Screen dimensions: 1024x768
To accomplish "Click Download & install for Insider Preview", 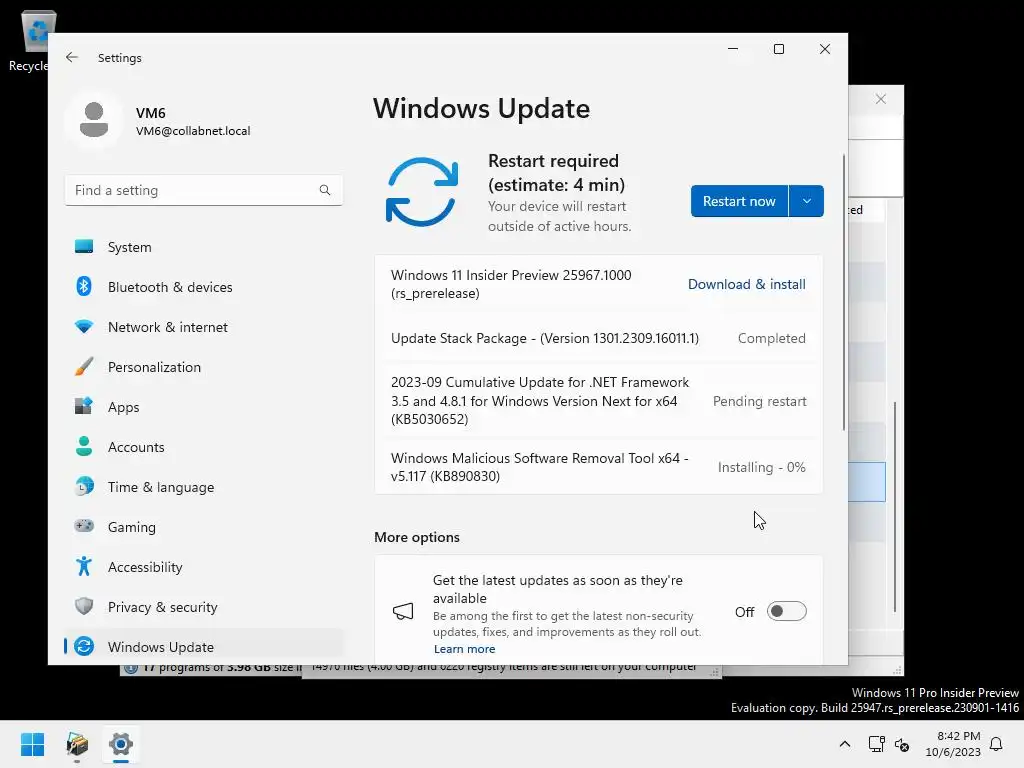I will click(x=746, y=284).
